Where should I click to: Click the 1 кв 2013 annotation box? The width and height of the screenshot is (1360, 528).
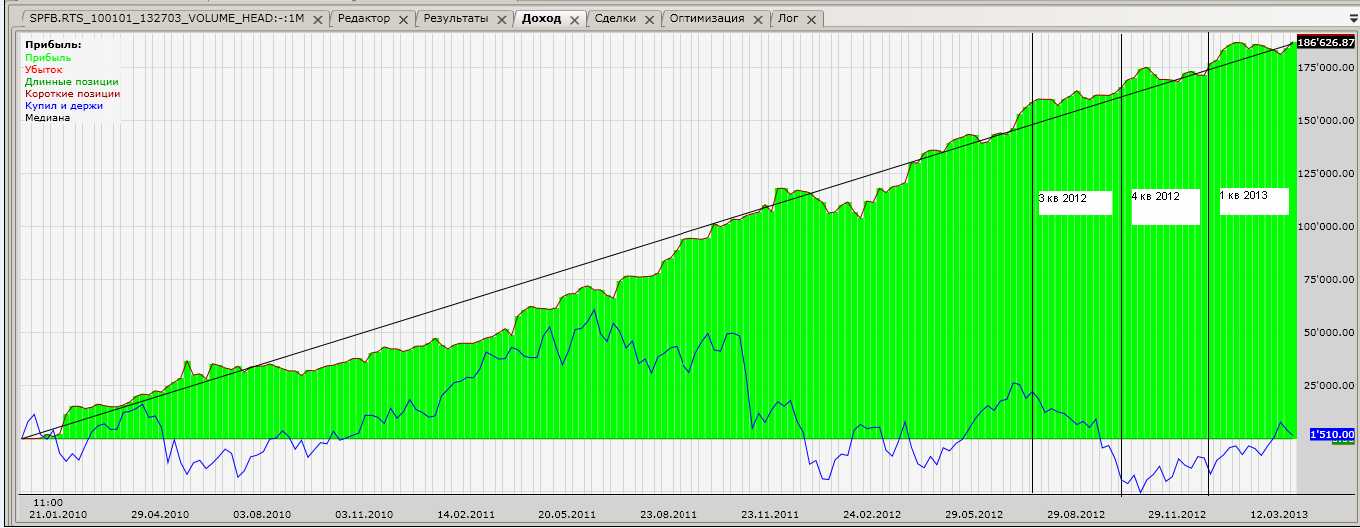[x=1254, y=200]
